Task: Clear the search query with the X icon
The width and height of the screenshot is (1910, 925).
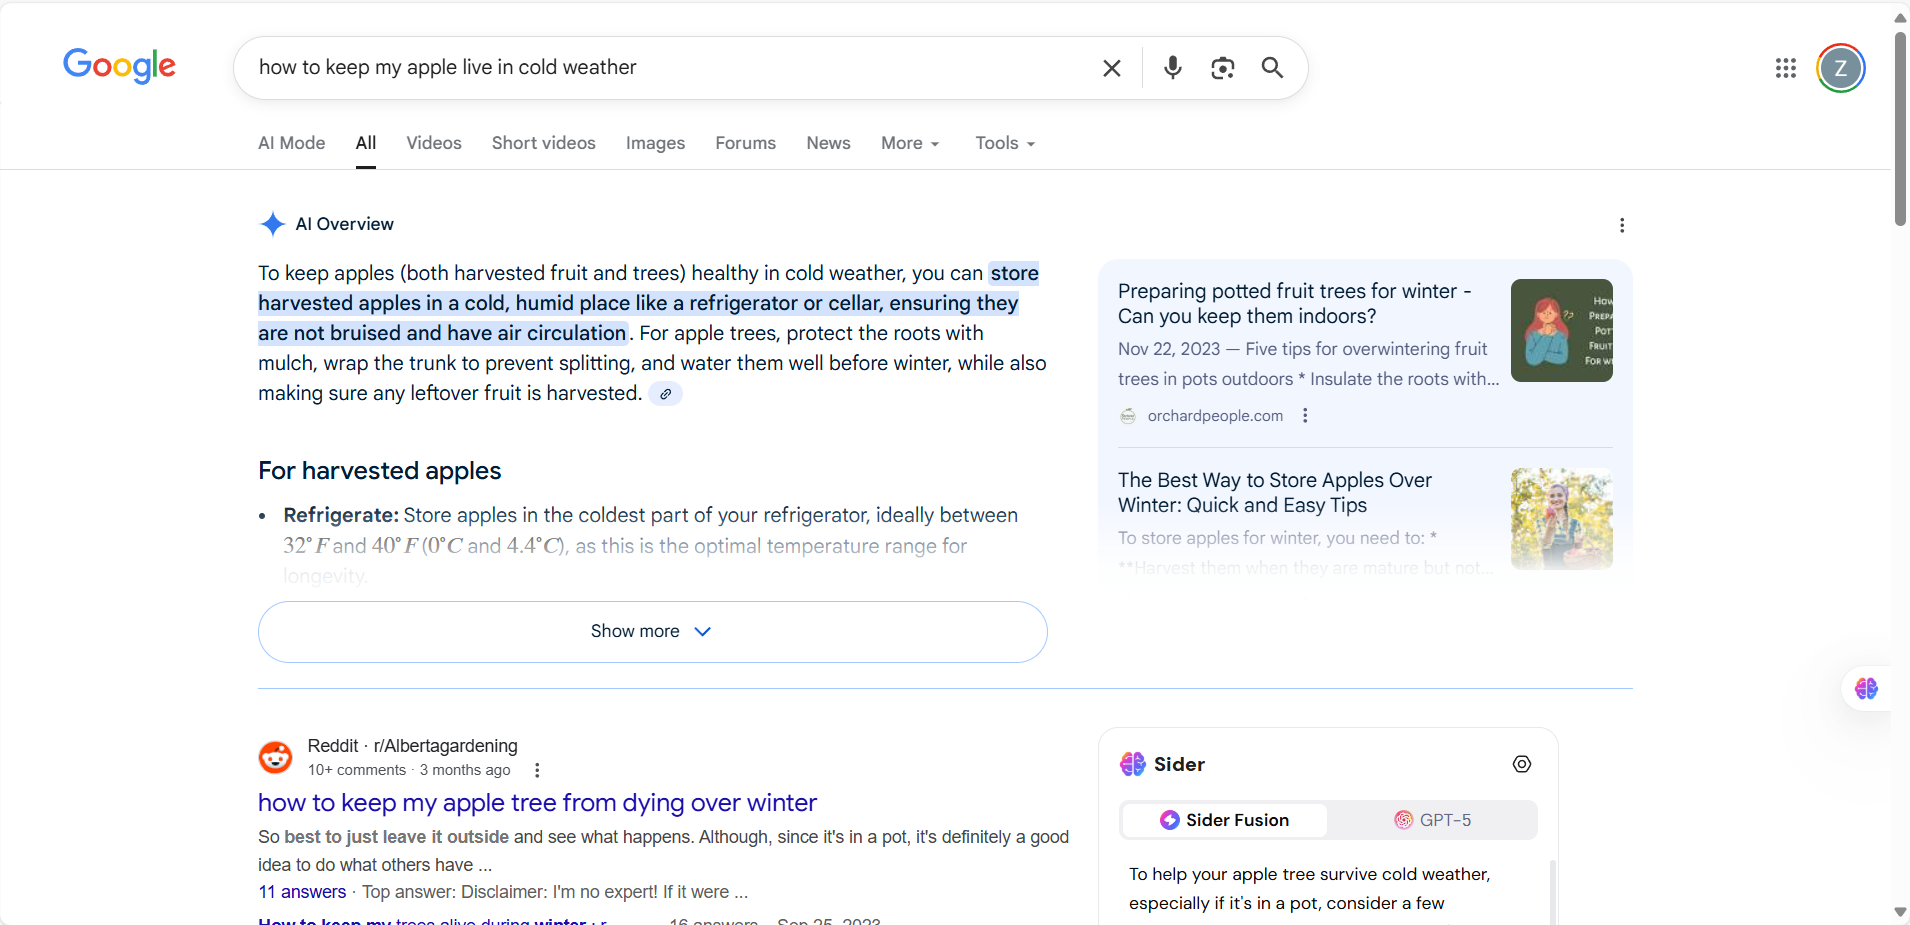Action: click(x=1111, y=67)
